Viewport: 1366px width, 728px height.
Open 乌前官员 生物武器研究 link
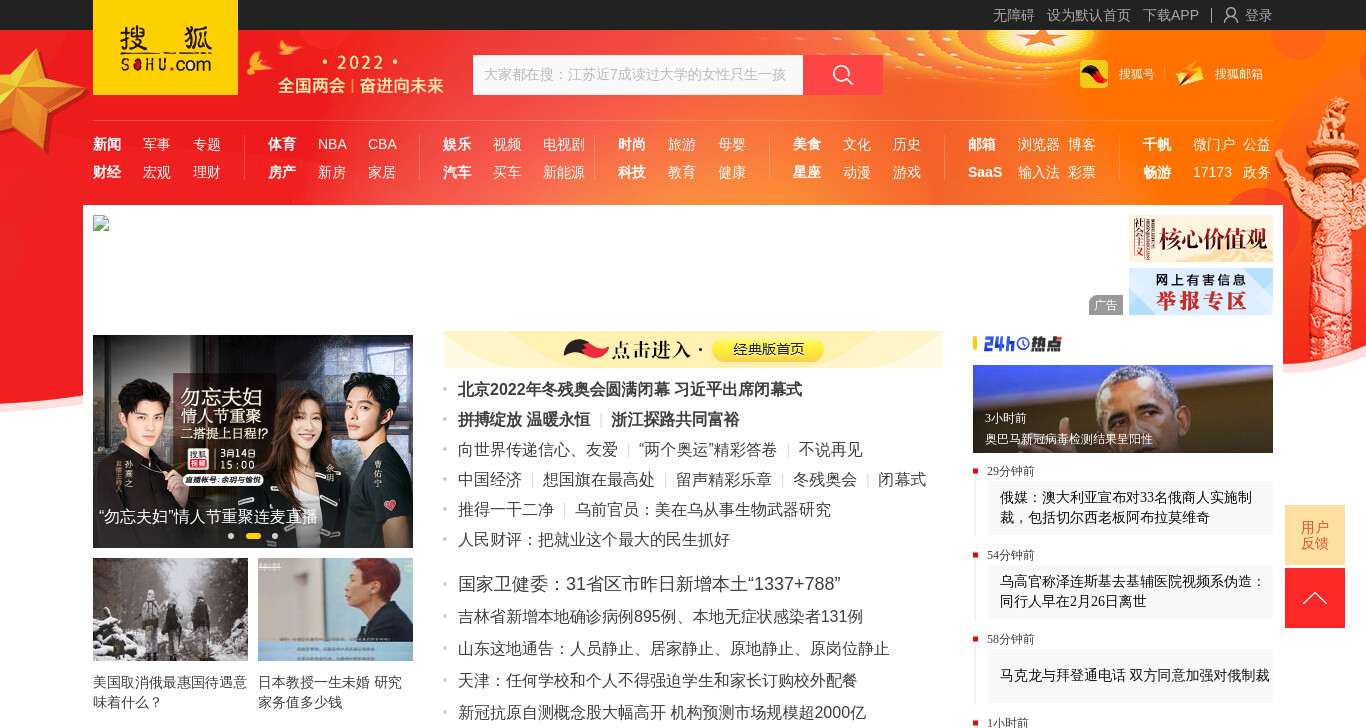(x=703, y=510)
